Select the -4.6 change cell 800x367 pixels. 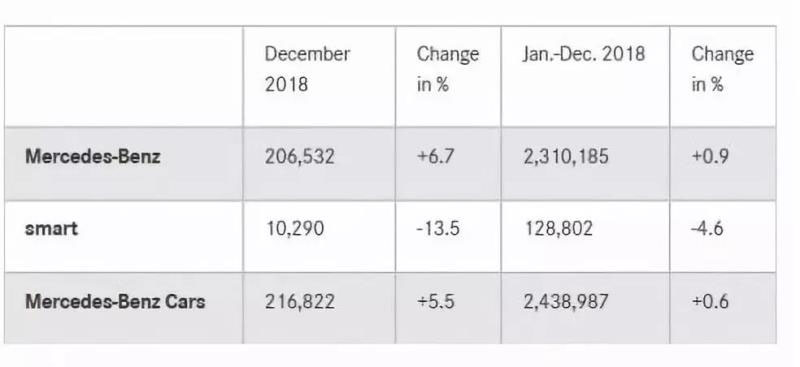click(707, 228)
